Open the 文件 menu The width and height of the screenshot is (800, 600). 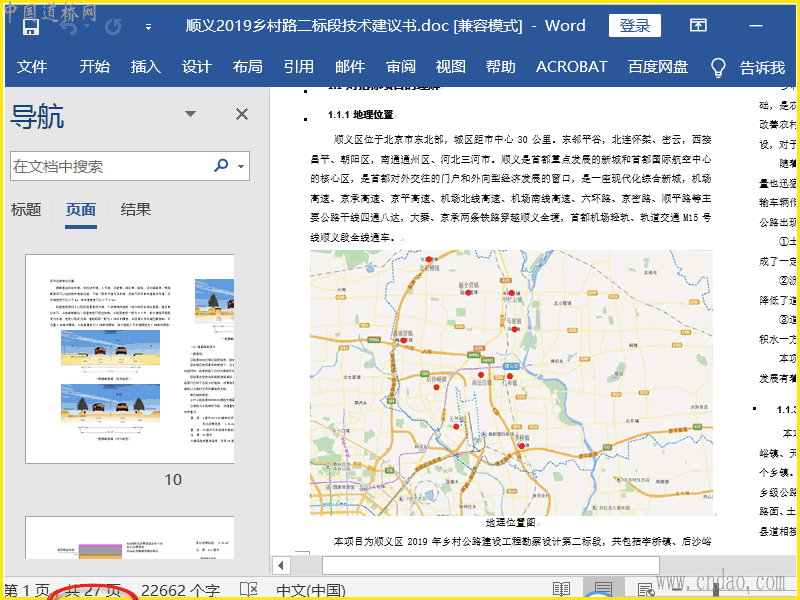(32, 67)
